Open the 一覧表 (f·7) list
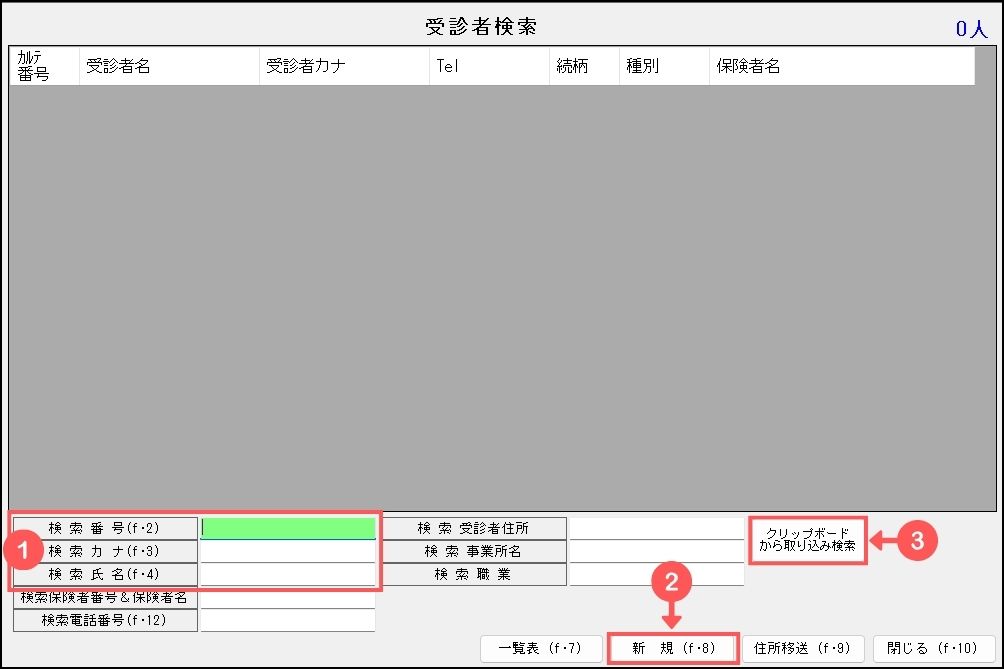This screenshot has height=669, width=1004. [541, 648]
